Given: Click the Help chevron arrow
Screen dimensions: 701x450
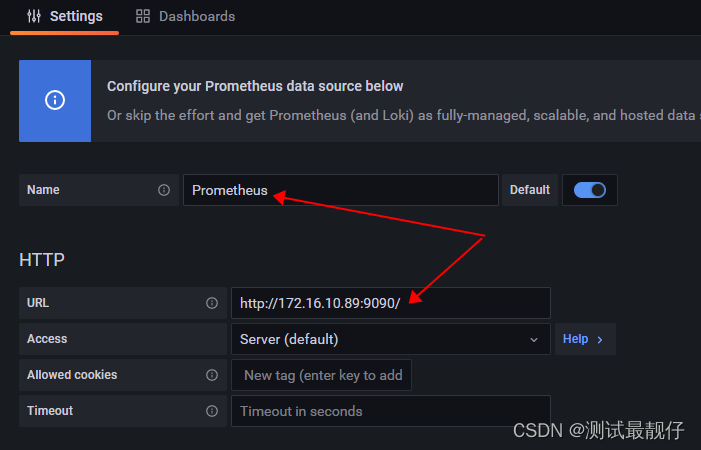Looking at the screenshot, I should point(600,340).
